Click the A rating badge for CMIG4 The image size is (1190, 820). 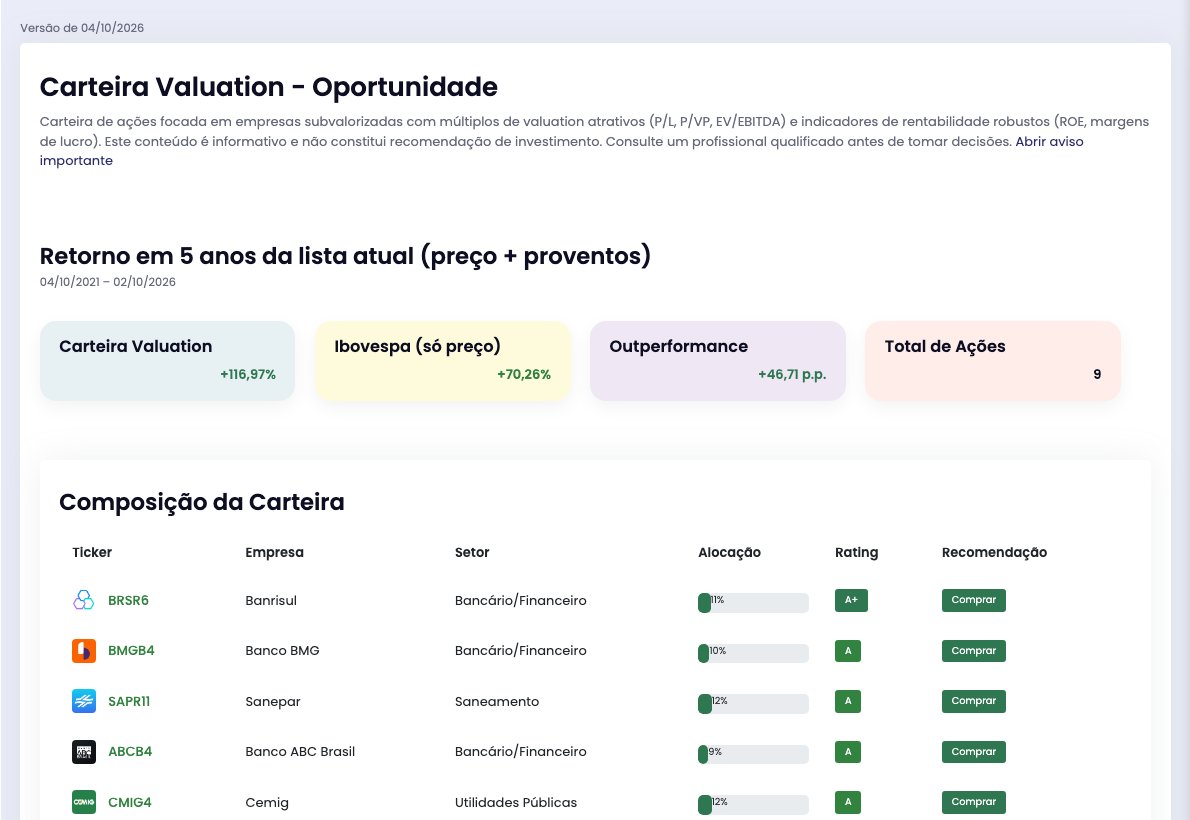[x=848, y=802]
